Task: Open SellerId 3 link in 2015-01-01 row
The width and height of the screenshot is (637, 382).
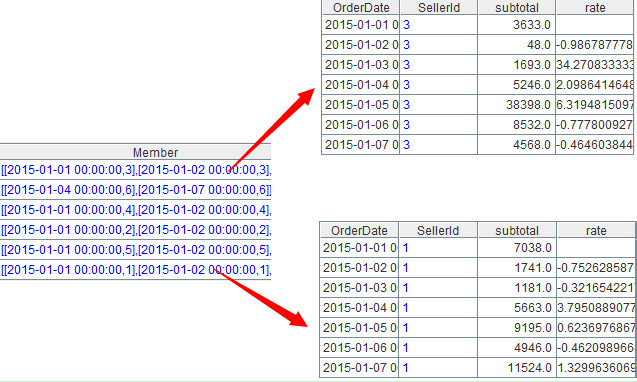Action: pyautogui.click(x=407, y=25)
